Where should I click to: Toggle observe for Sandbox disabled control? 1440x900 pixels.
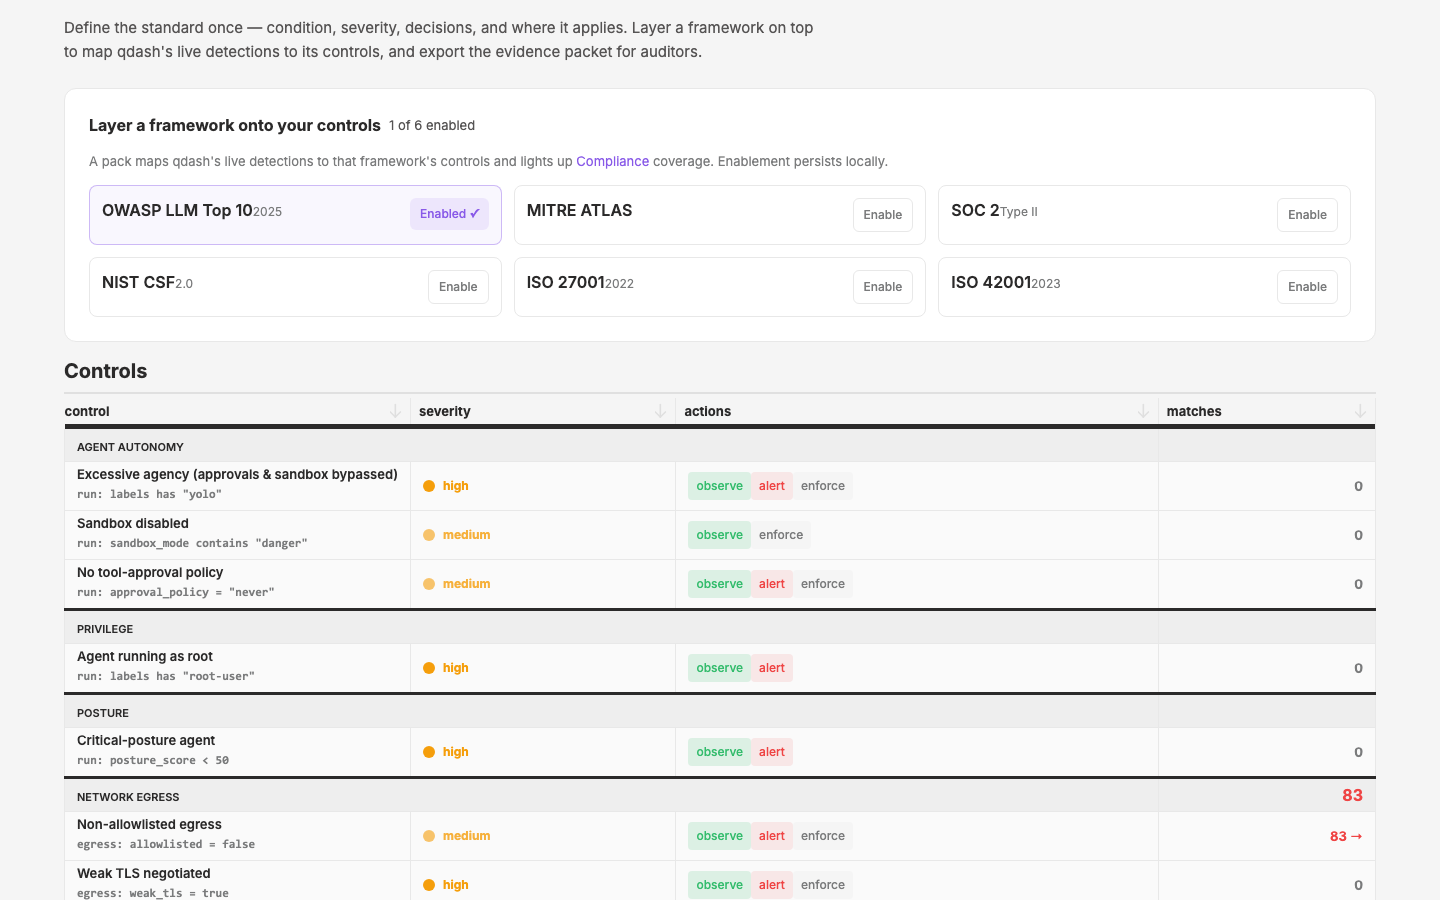click(x=719, y=535)
